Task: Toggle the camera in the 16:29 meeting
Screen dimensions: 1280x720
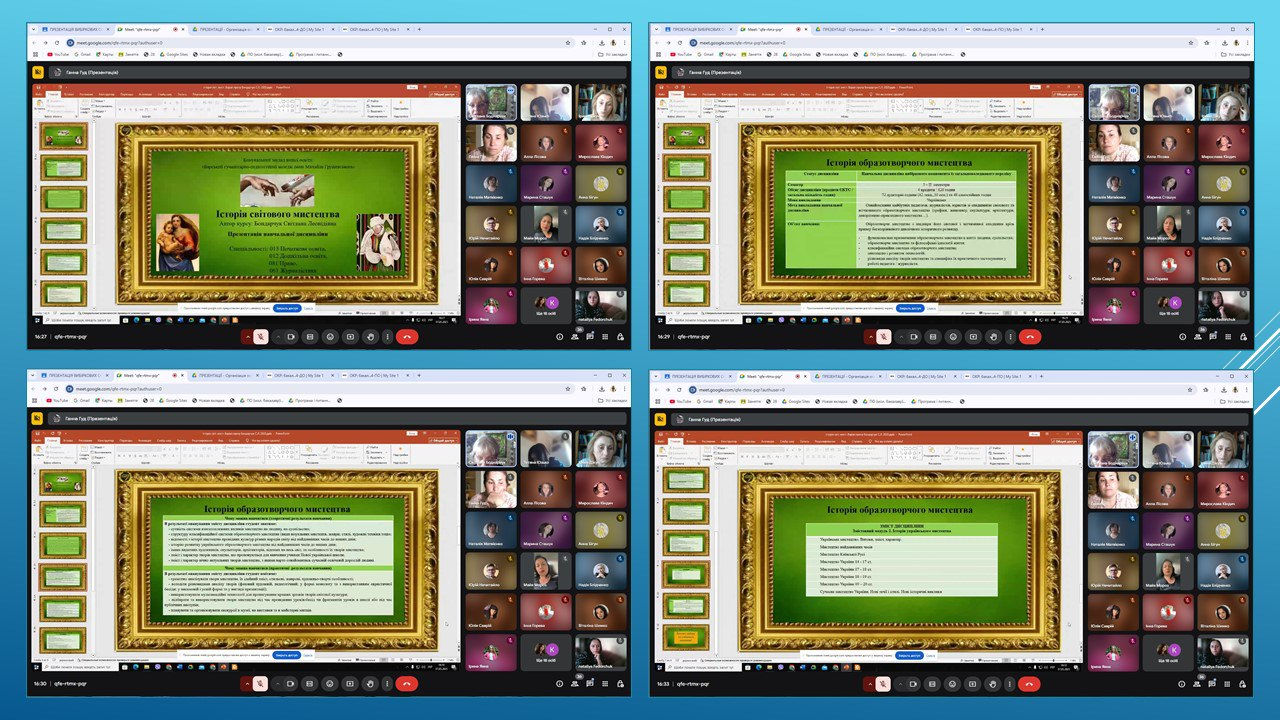Action: point(913,337)
